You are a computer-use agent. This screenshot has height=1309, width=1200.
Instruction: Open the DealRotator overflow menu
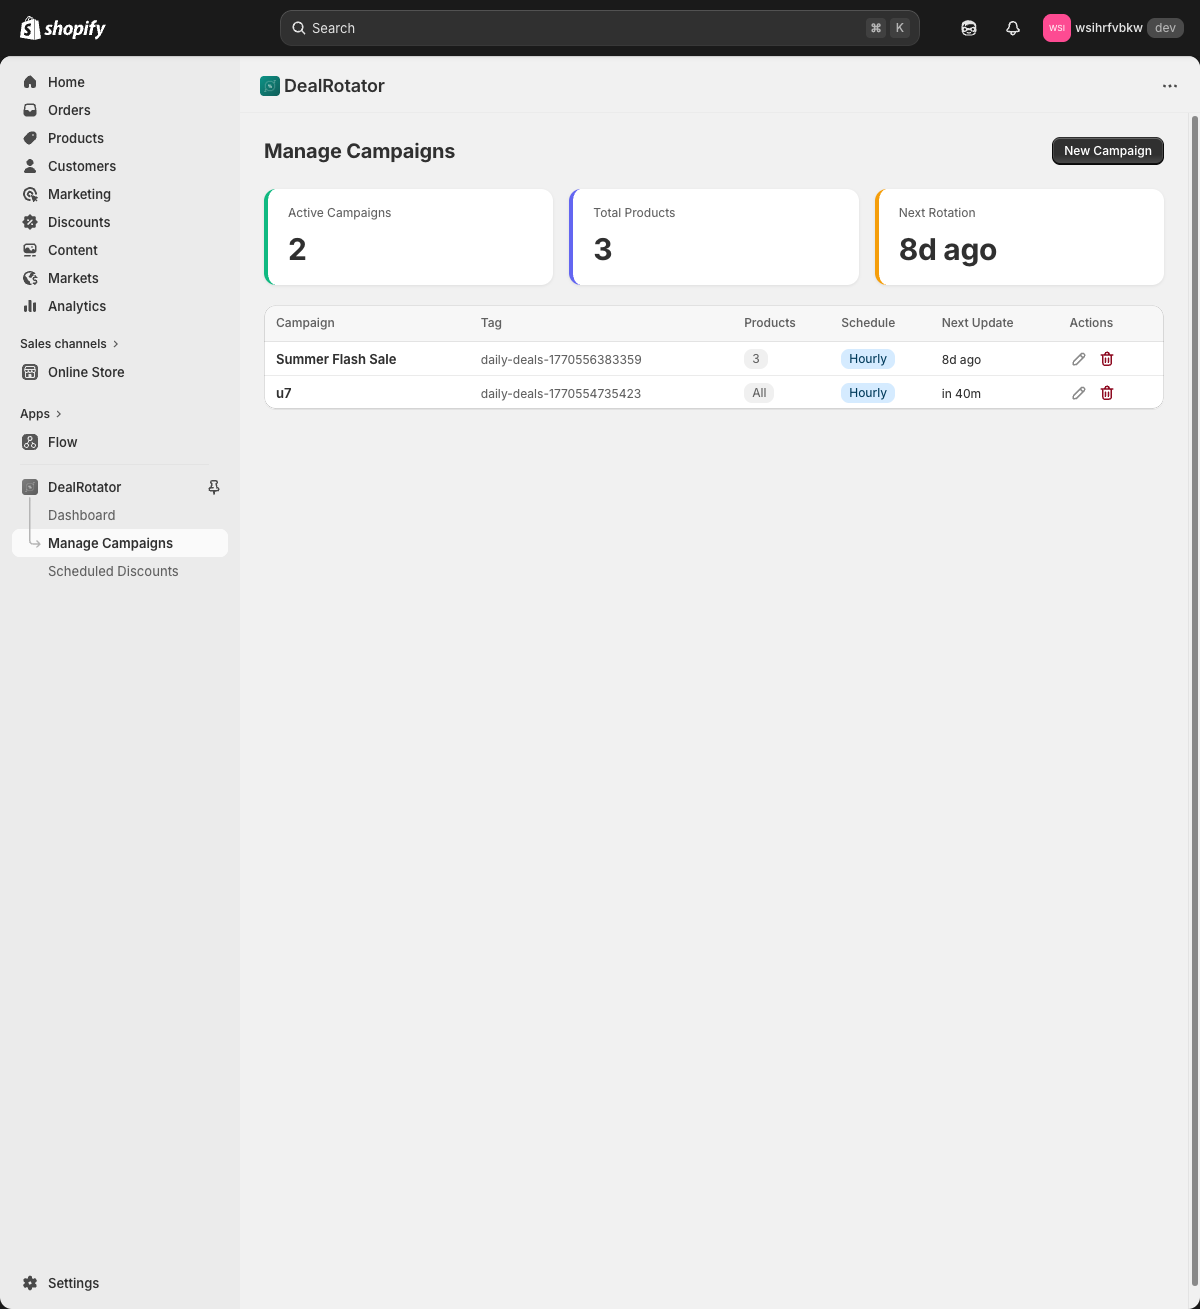click(1169, 86)
